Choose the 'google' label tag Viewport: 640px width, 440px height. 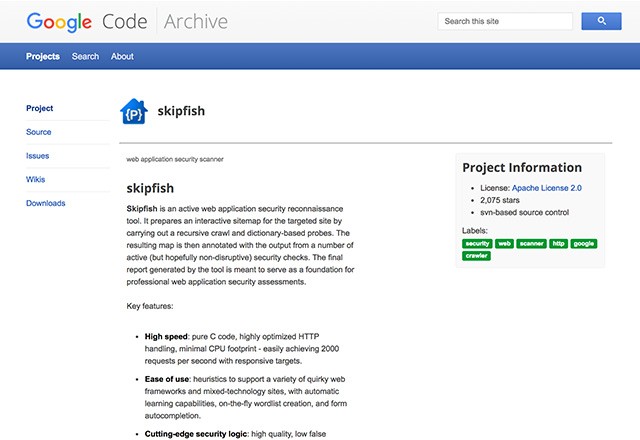click(584, 243)
